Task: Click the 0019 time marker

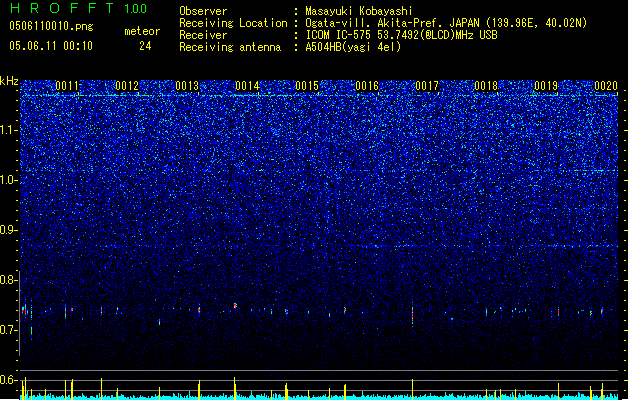Action: click(546, 86)
